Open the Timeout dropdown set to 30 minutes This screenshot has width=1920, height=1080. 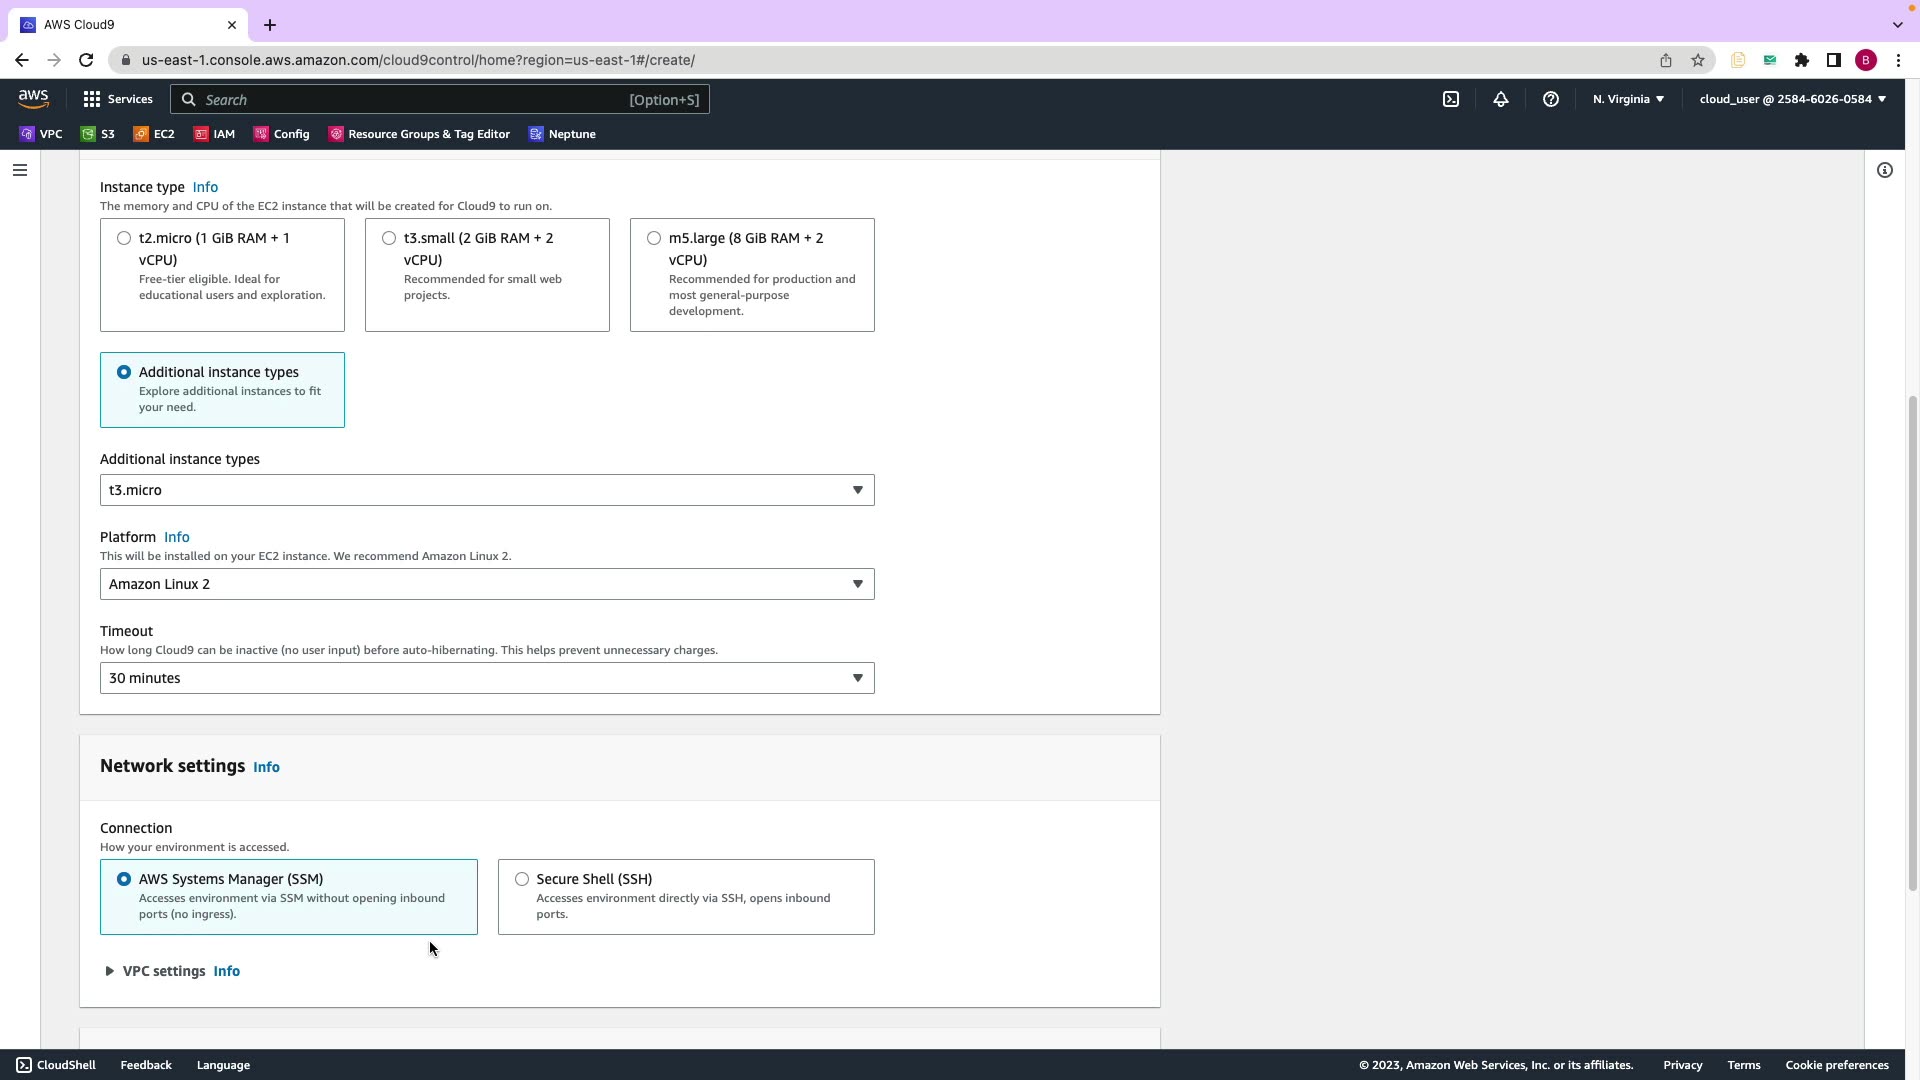(486, 678)
